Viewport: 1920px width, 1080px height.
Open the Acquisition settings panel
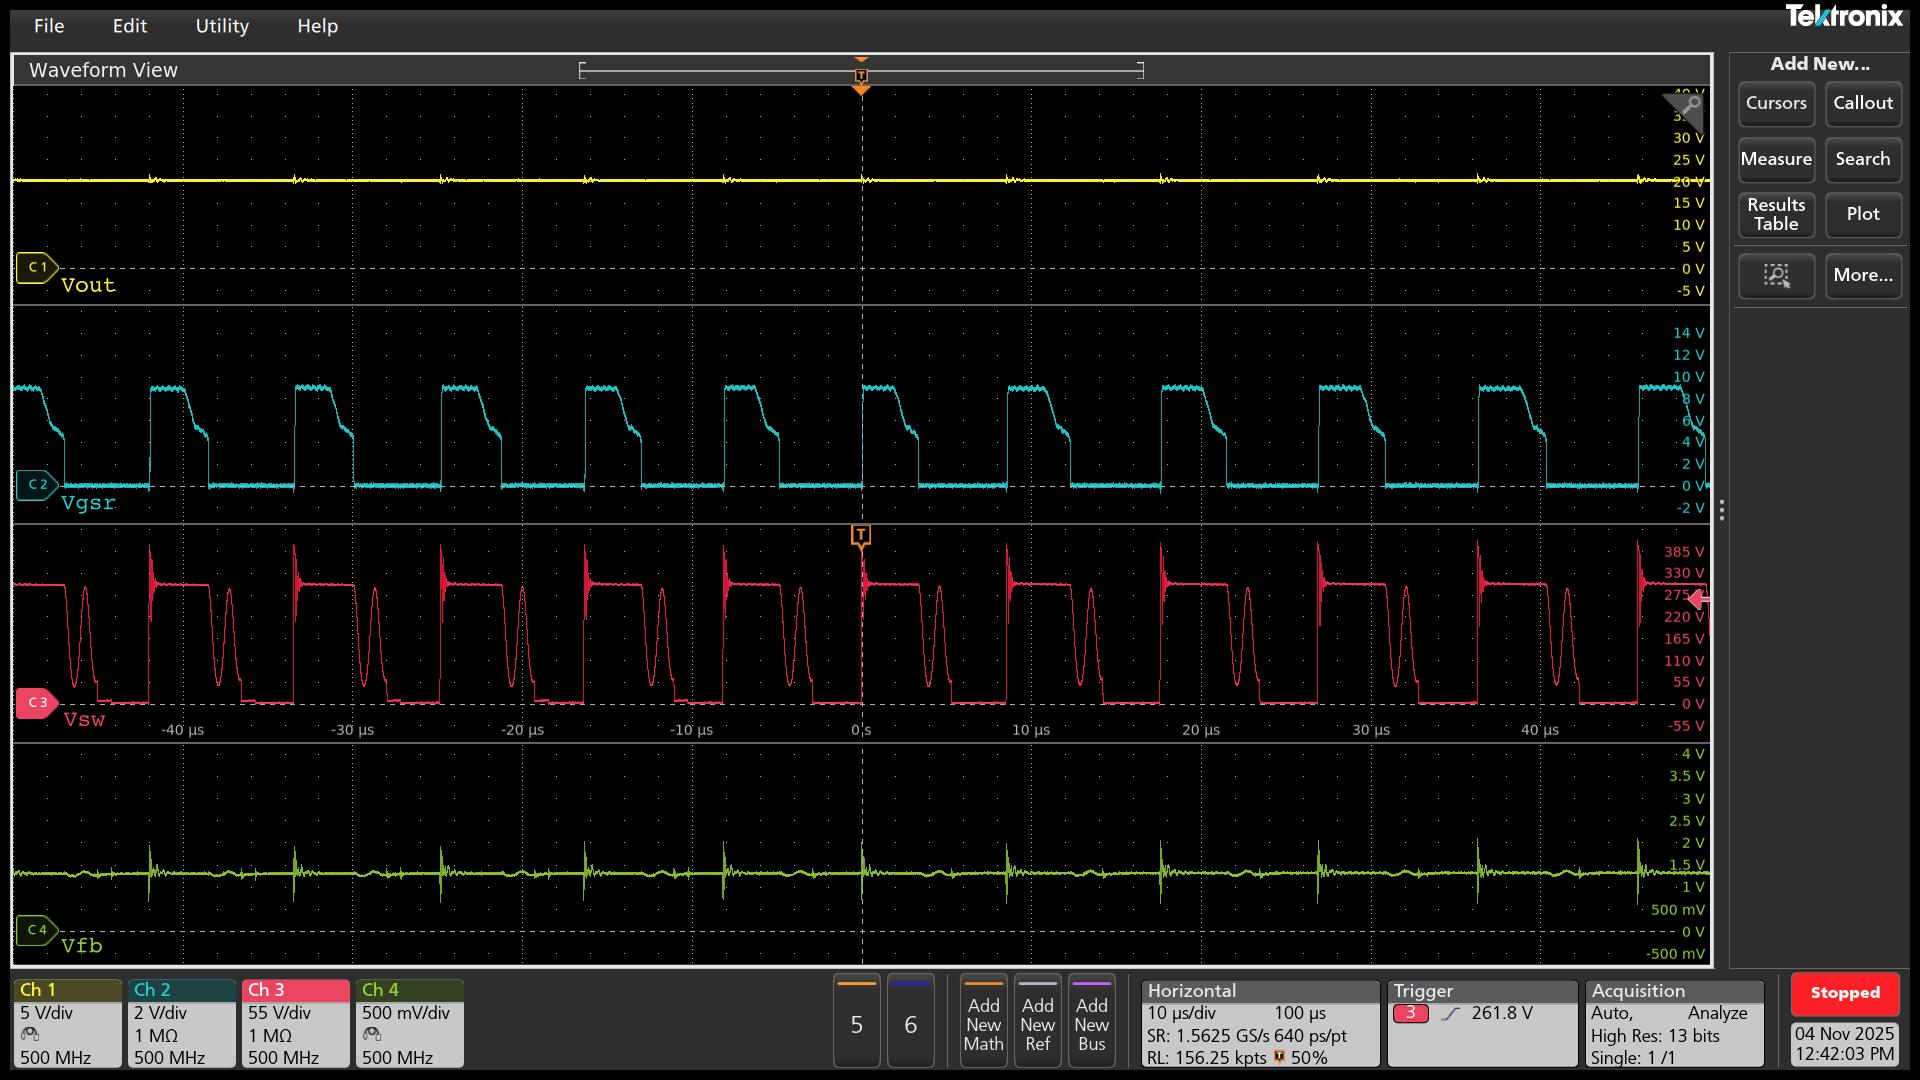pyautogui.click(x=1675, y=1023)
